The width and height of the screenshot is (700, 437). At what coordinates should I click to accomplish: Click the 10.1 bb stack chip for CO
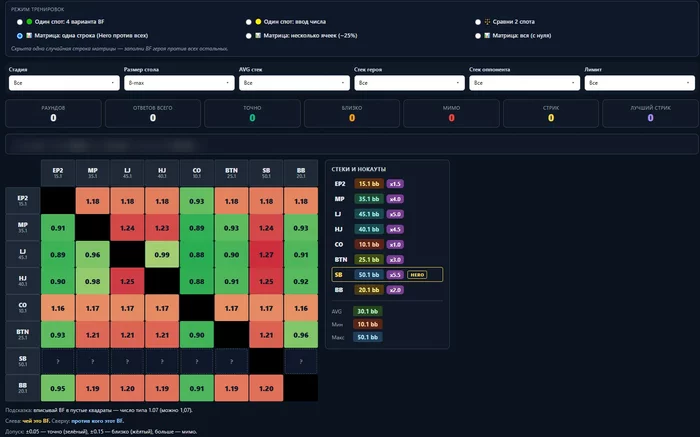click(369, 245)
